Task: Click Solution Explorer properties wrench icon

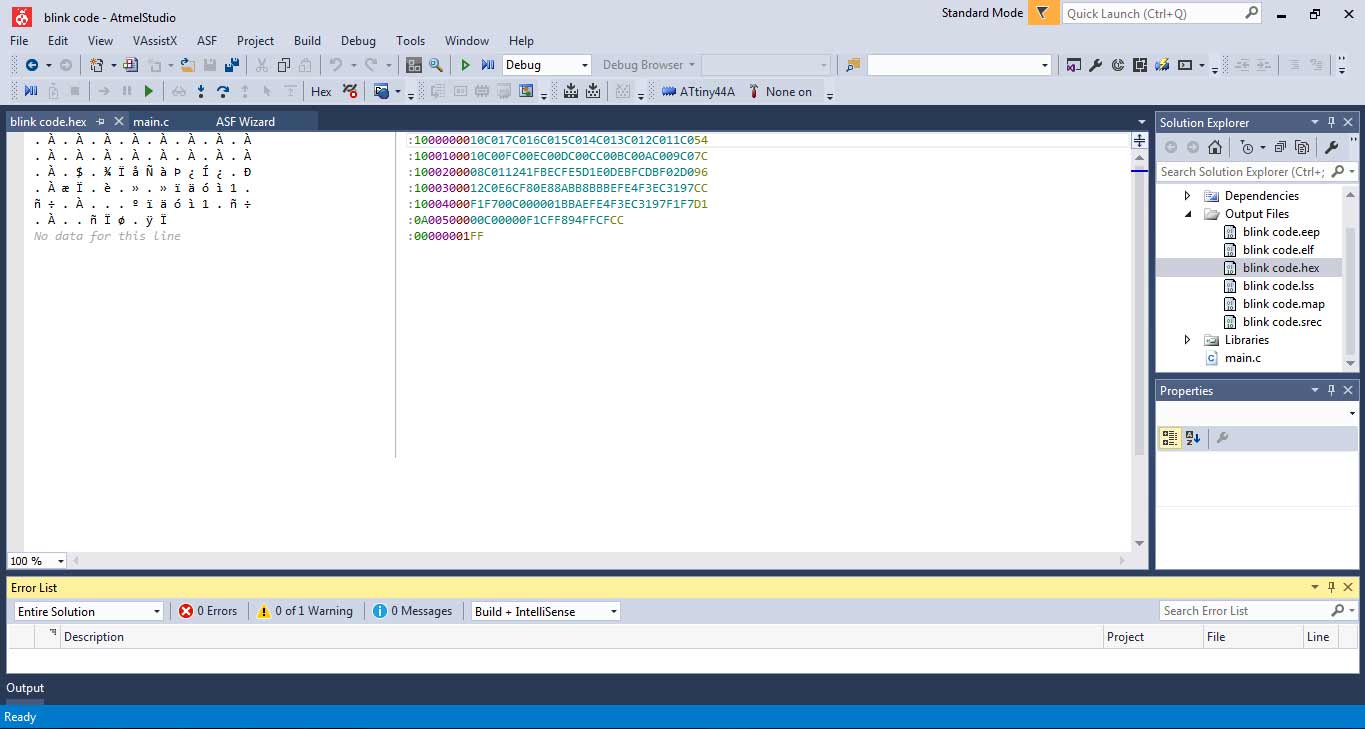Action: pos(1331,147)
